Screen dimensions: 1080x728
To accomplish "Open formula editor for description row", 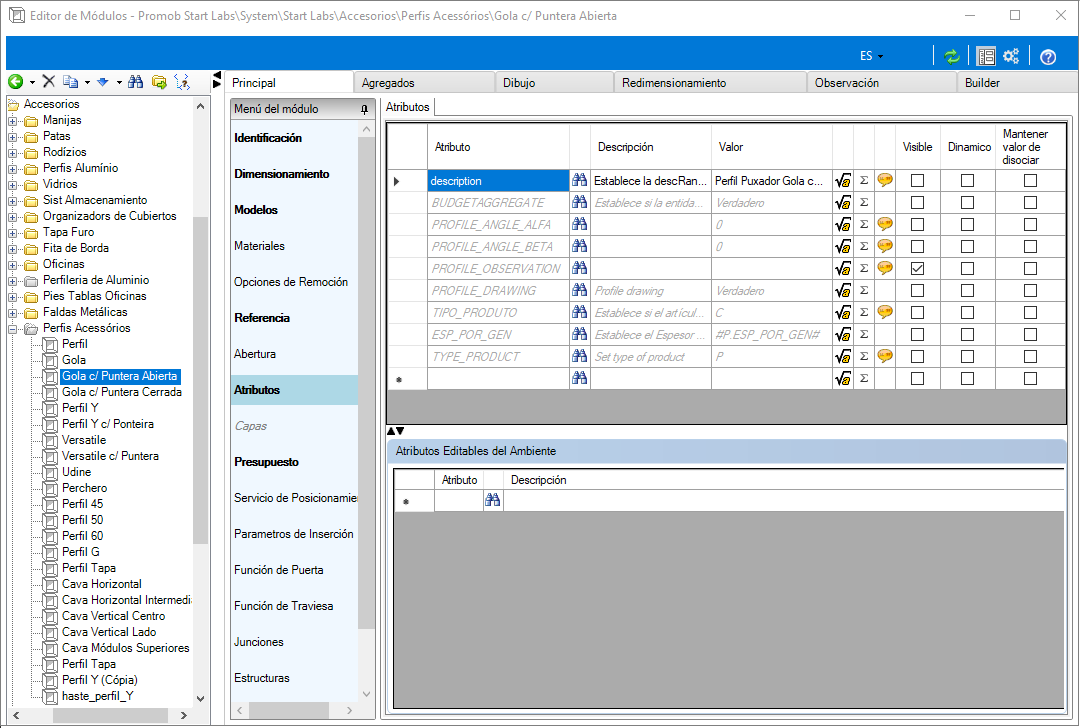I will click(x=843, y=181).
